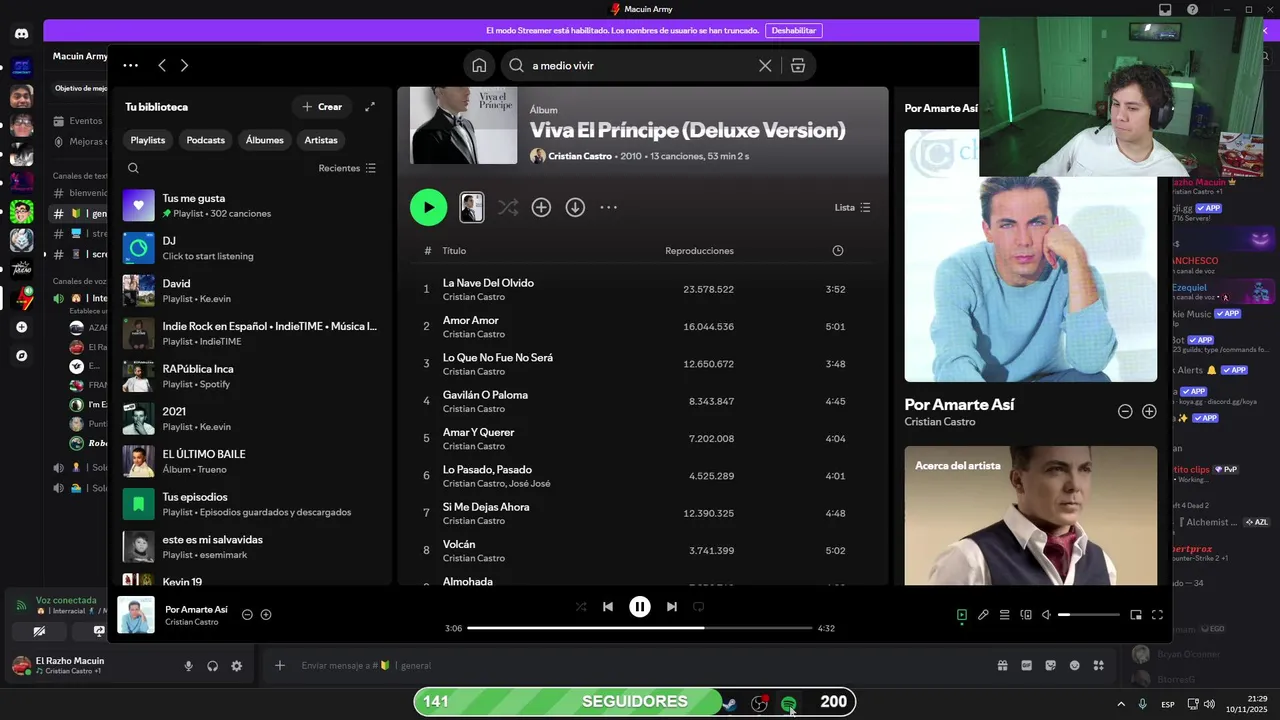Open Spotify icon in the taskbar
This screenshot has width=1280, height=720.
[789, 704]
